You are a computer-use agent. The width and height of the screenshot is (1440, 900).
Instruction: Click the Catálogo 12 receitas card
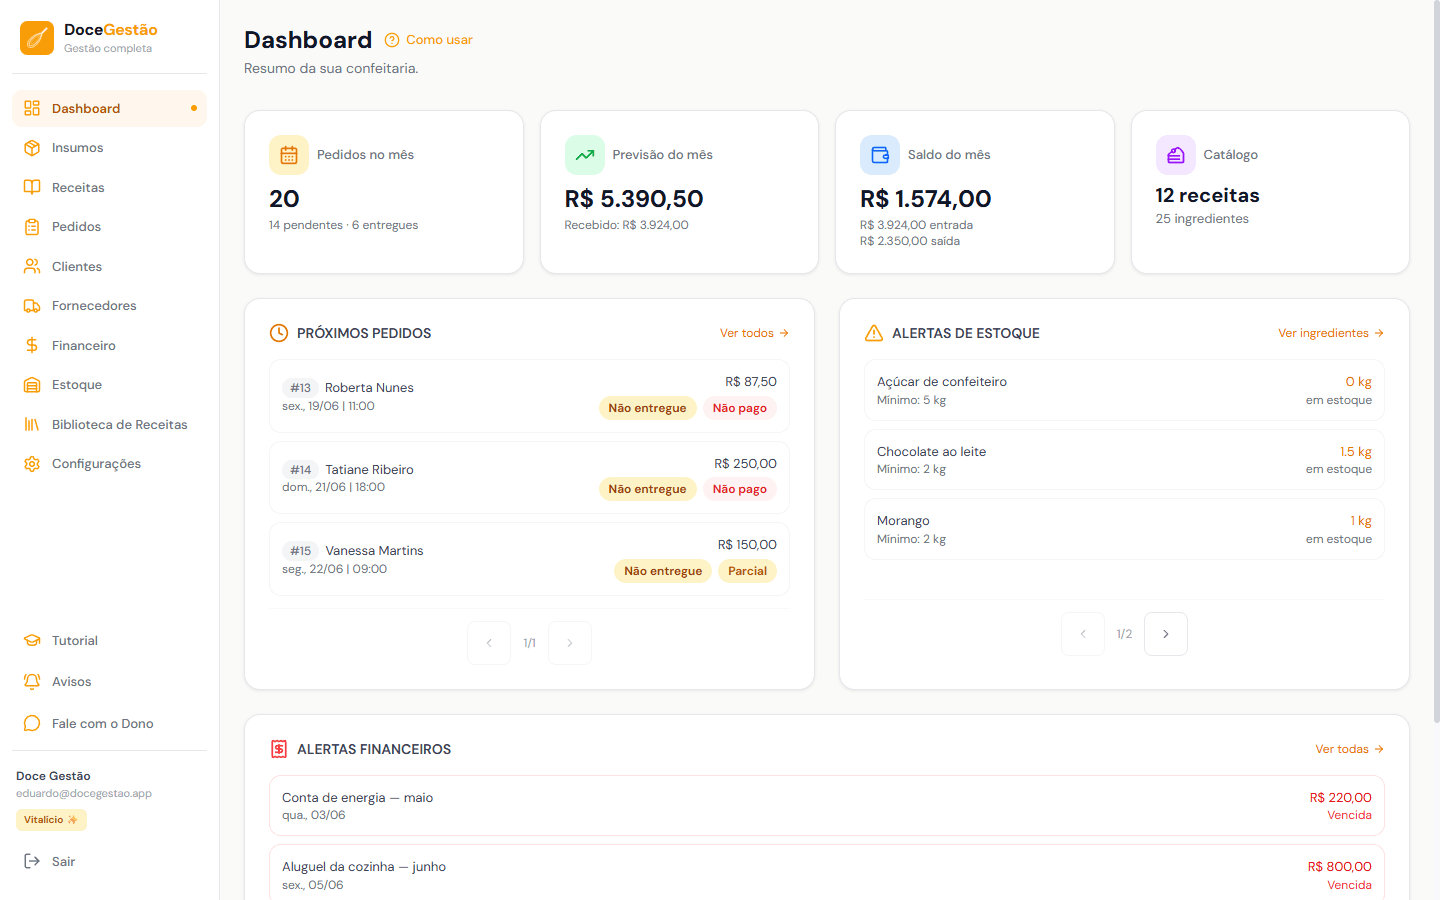pos(1270,192)
